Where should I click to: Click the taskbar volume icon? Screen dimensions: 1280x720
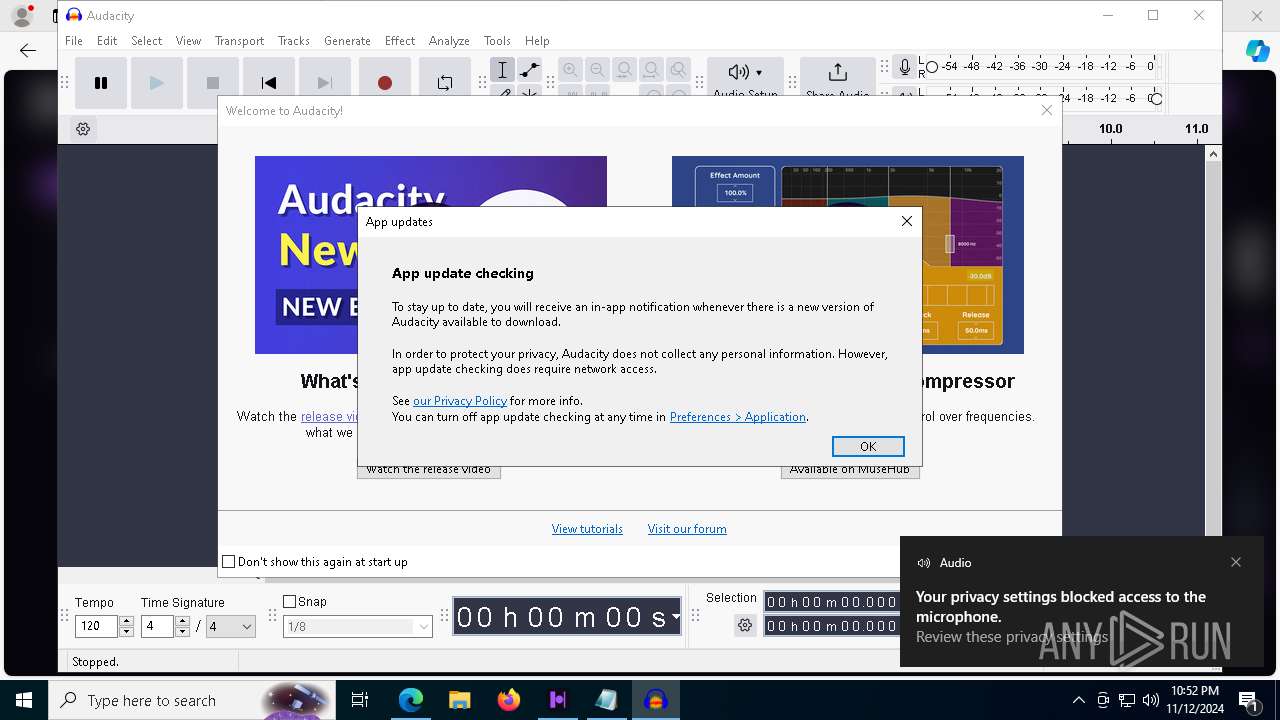(x=1151, y=700)
